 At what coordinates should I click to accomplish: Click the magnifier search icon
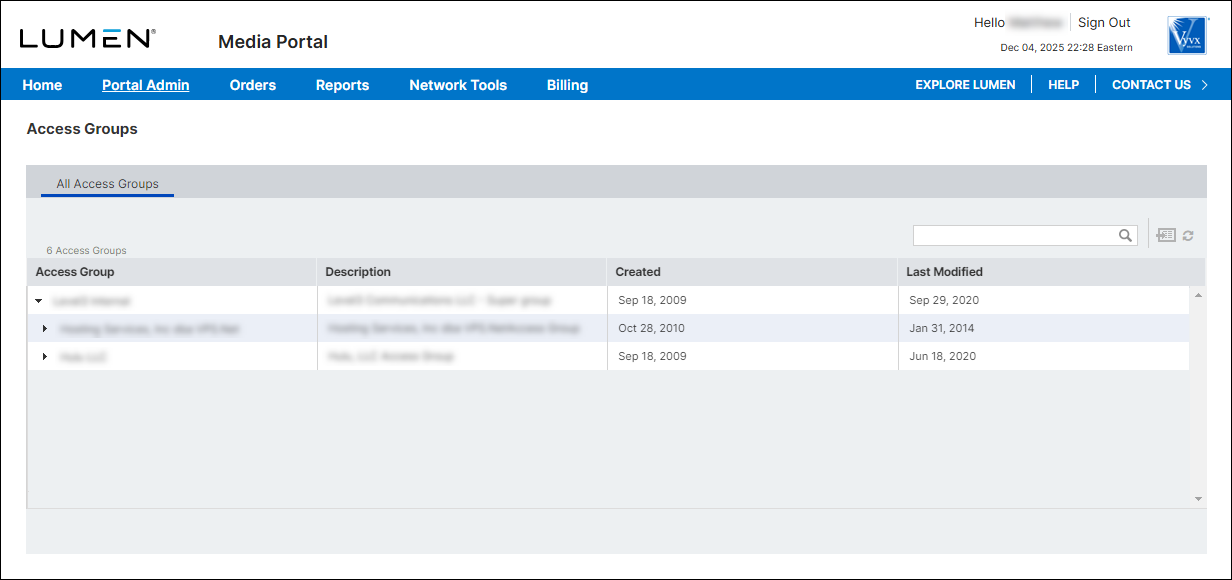[1125, 235]
